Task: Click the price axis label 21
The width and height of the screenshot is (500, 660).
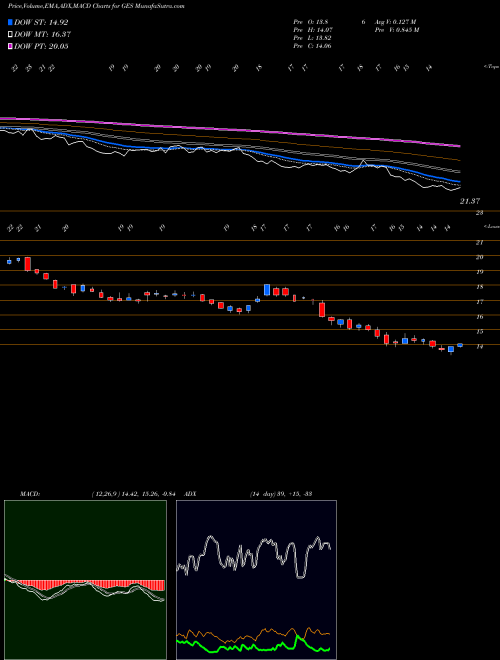Action: (x=479, y=242)
